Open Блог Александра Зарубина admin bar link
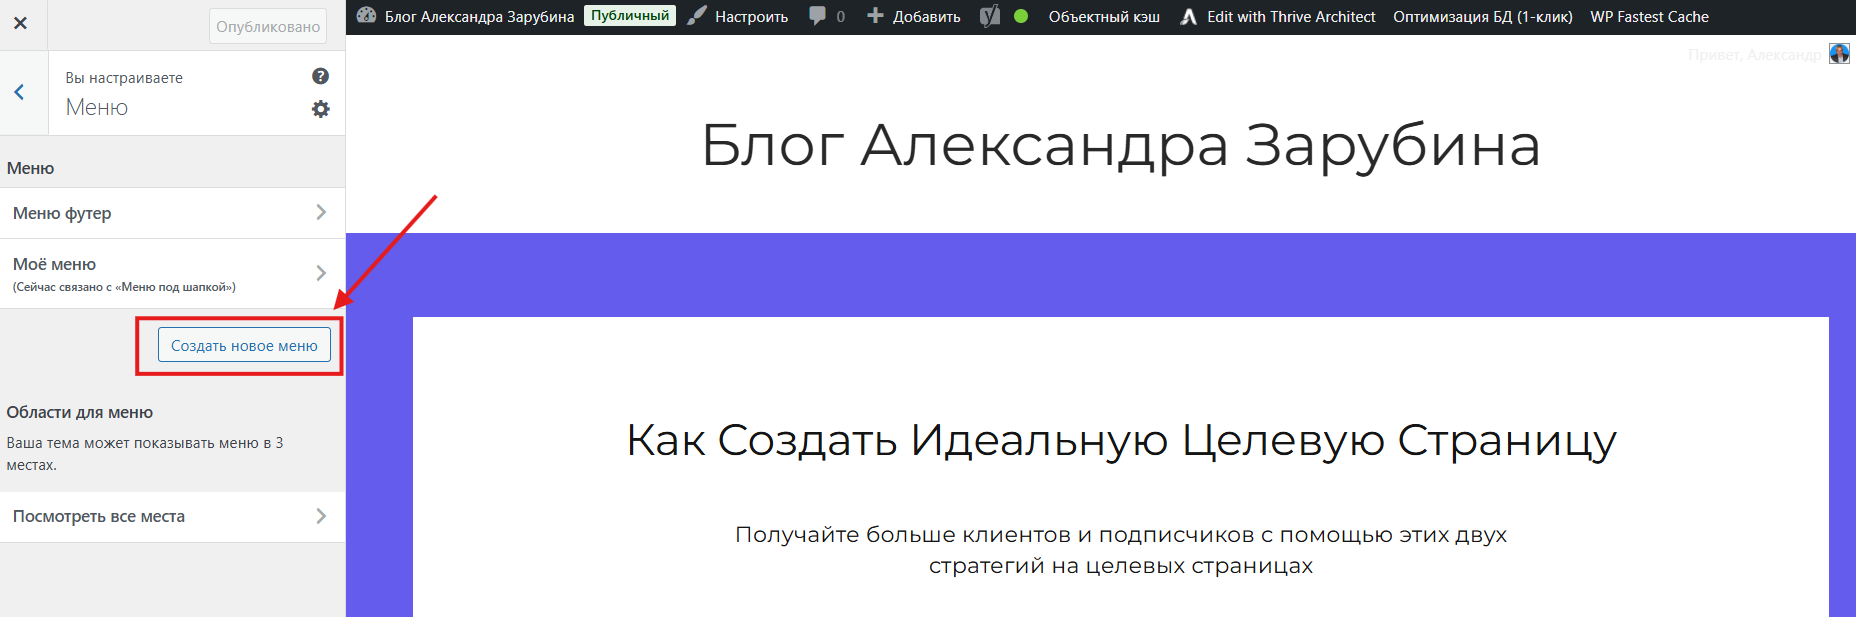 pyautogui.click(x=479, y=16)
